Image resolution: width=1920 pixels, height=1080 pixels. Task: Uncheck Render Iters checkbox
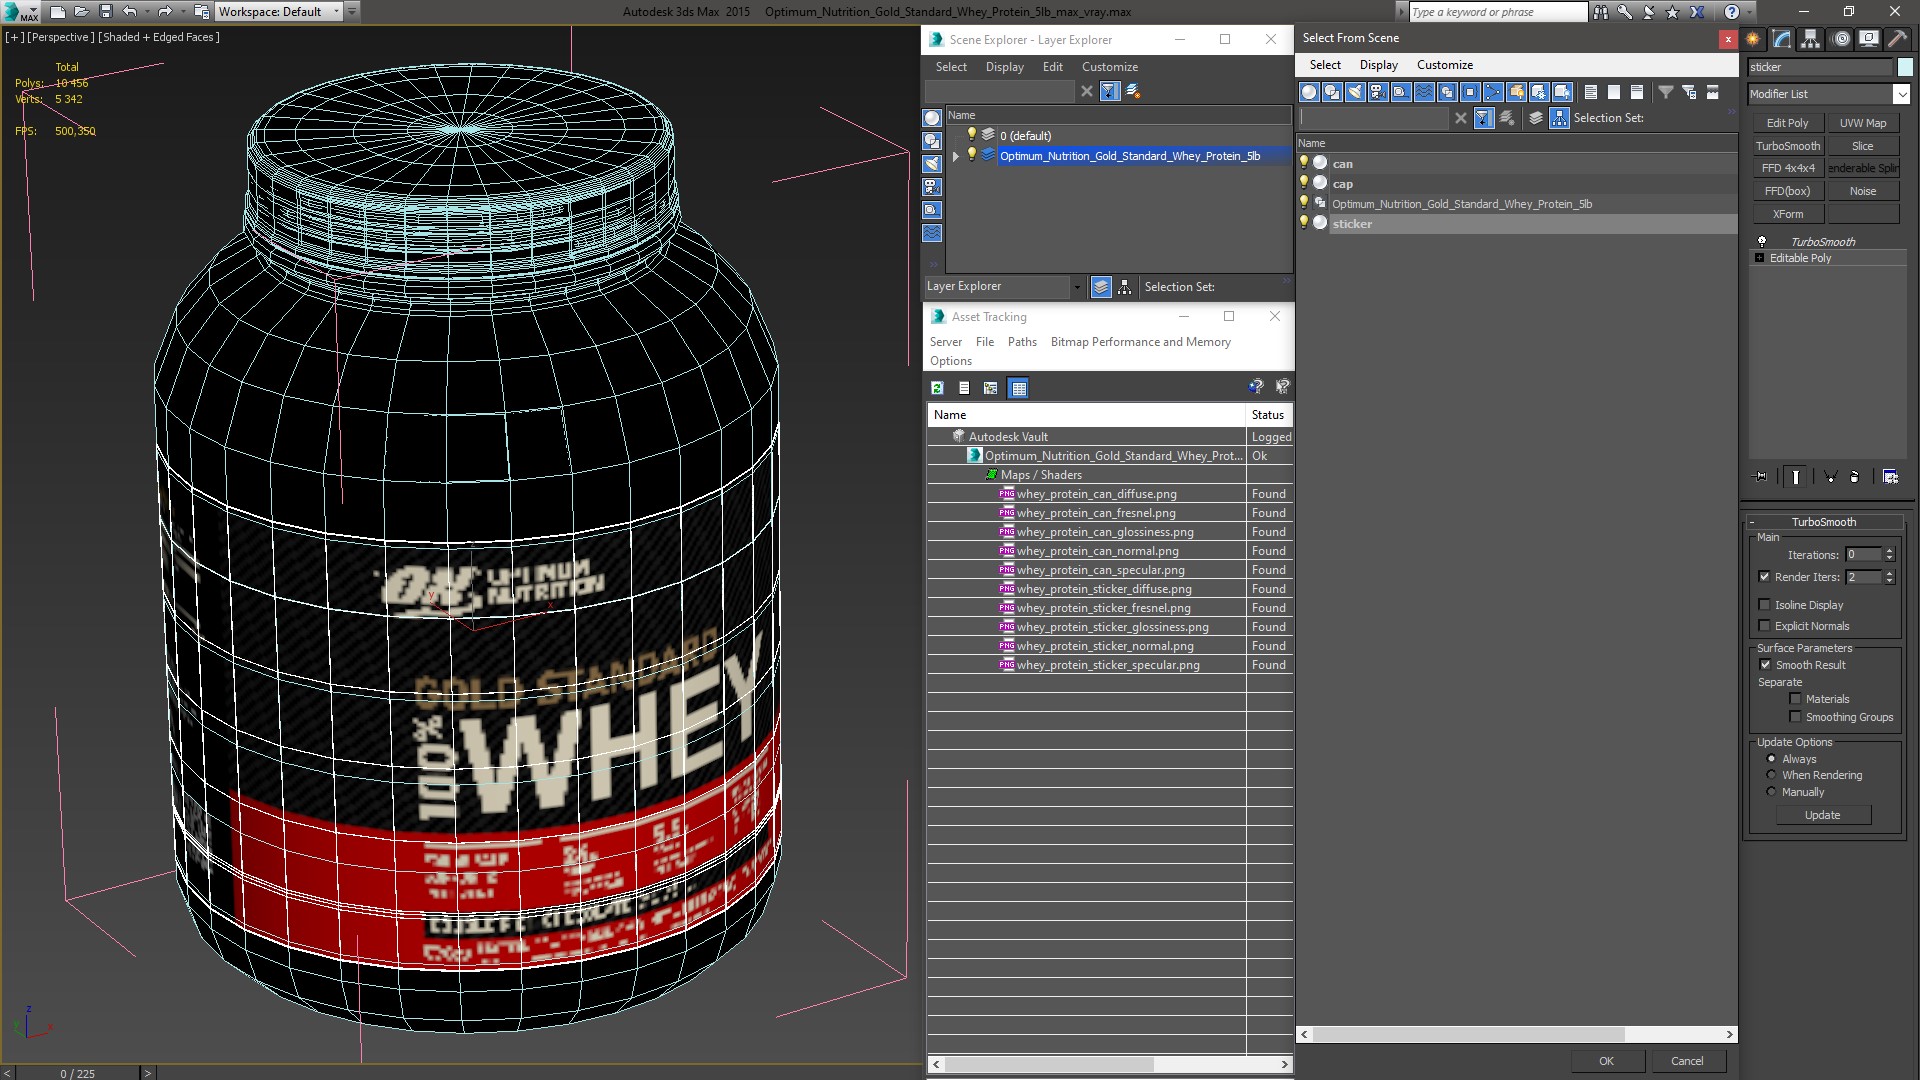pyautogui.click(x=1764, y=577)
